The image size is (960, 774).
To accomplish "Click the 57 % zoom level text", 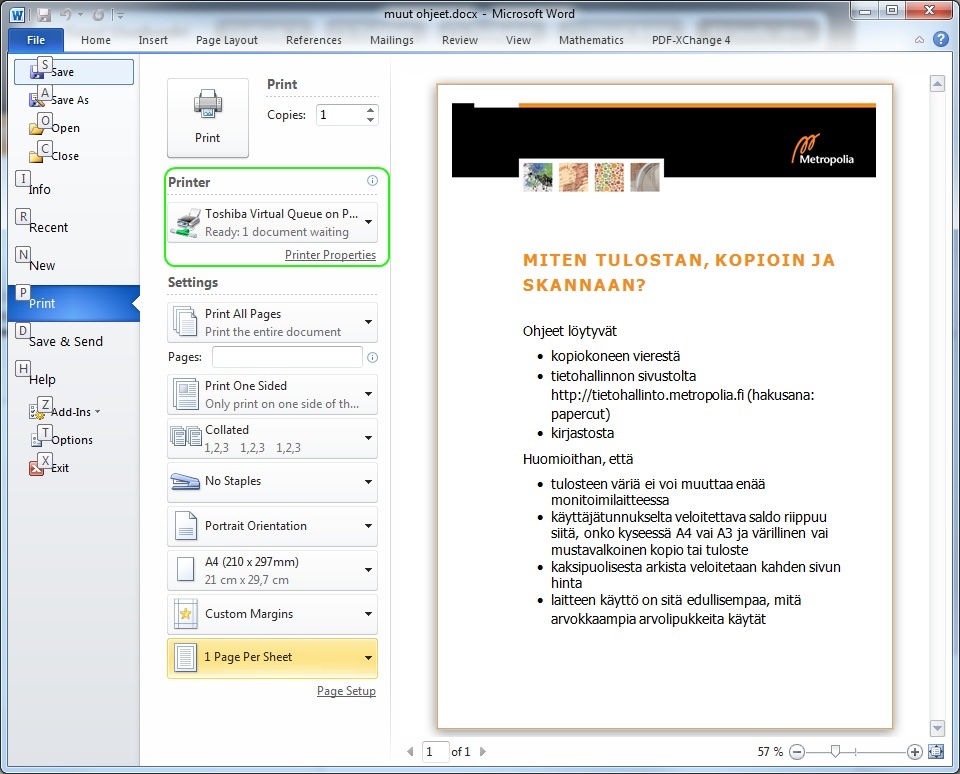I will tap(770, 751).
